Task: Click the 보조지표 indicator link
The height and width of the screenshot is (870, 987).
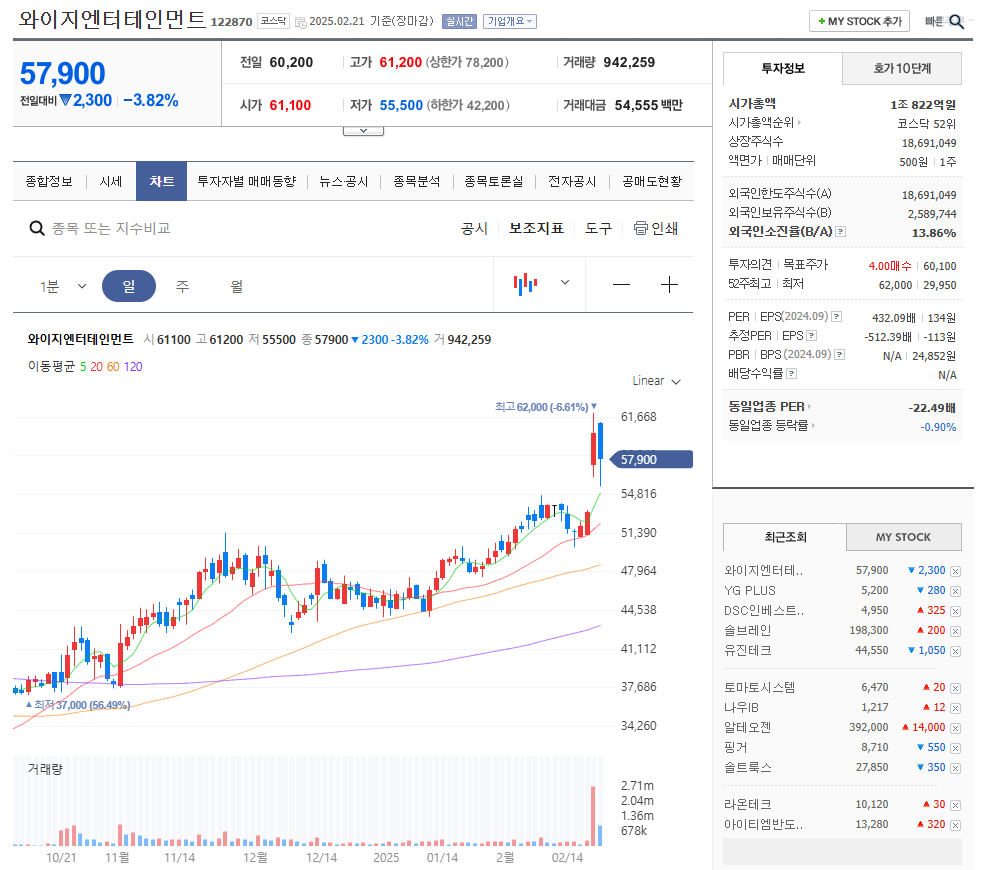Action: pos(536,227)
